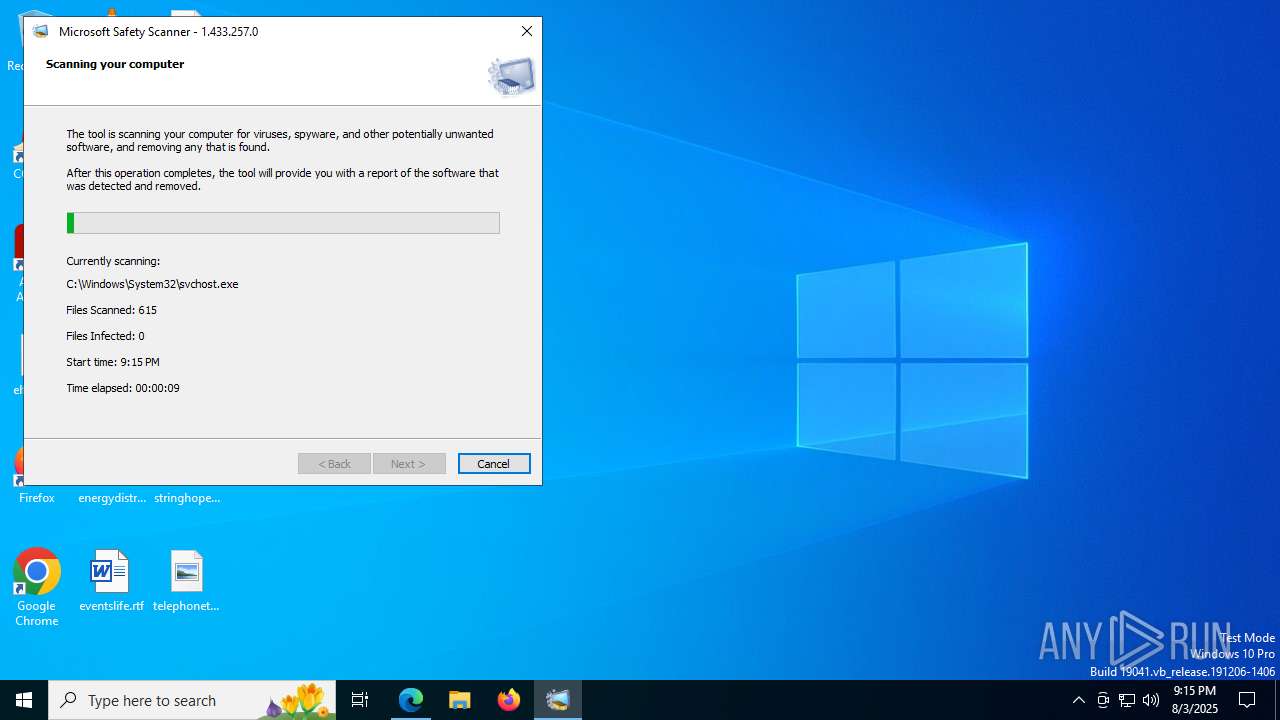Open the volume control tray icon
This screenshot has height=720, width=1280.
pyautogui.click(x=1151, y=700)
